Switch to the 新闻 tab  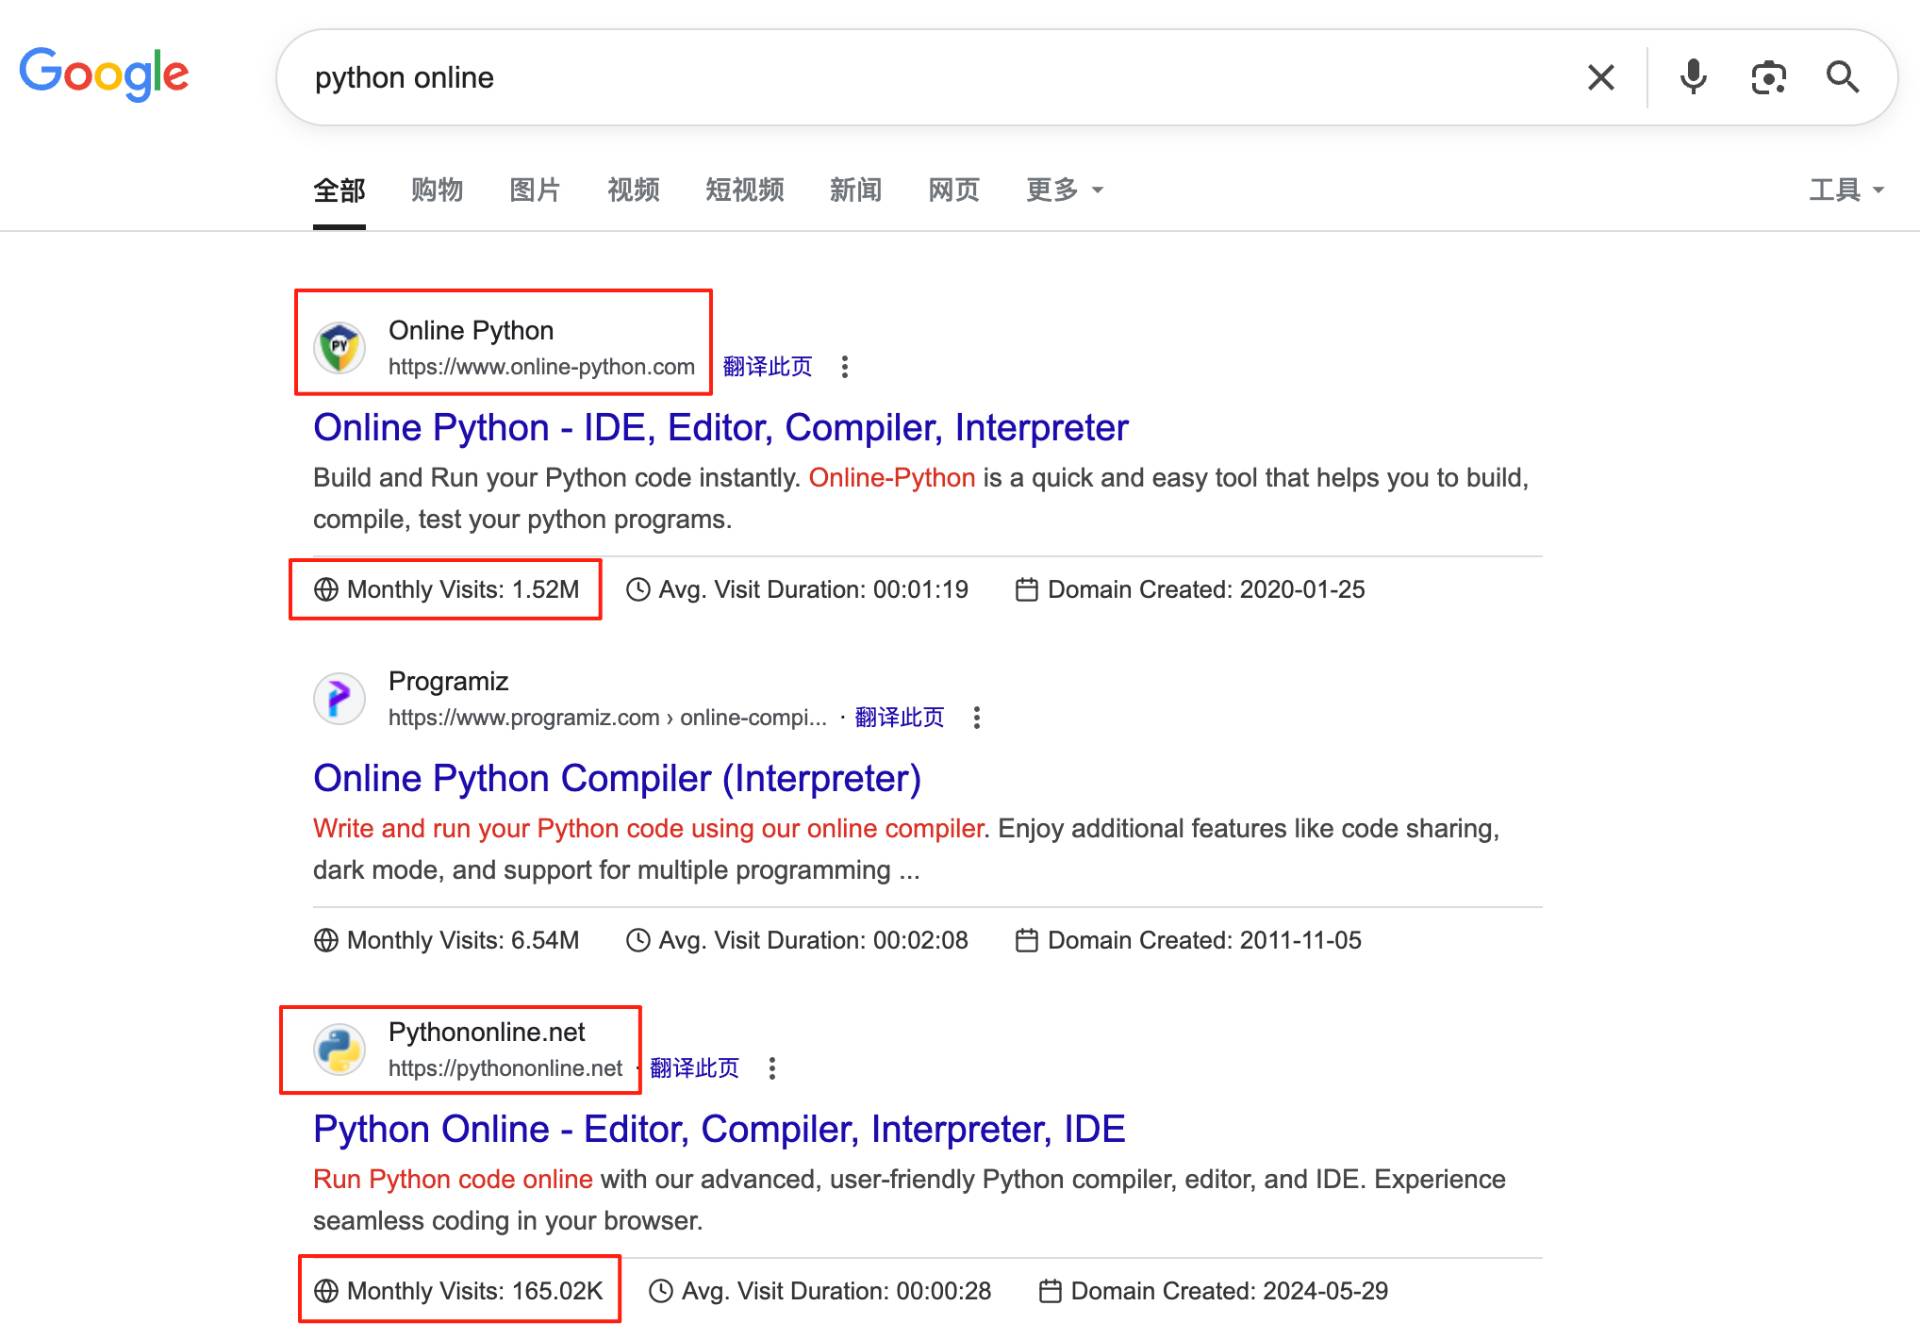pos(855,189)
